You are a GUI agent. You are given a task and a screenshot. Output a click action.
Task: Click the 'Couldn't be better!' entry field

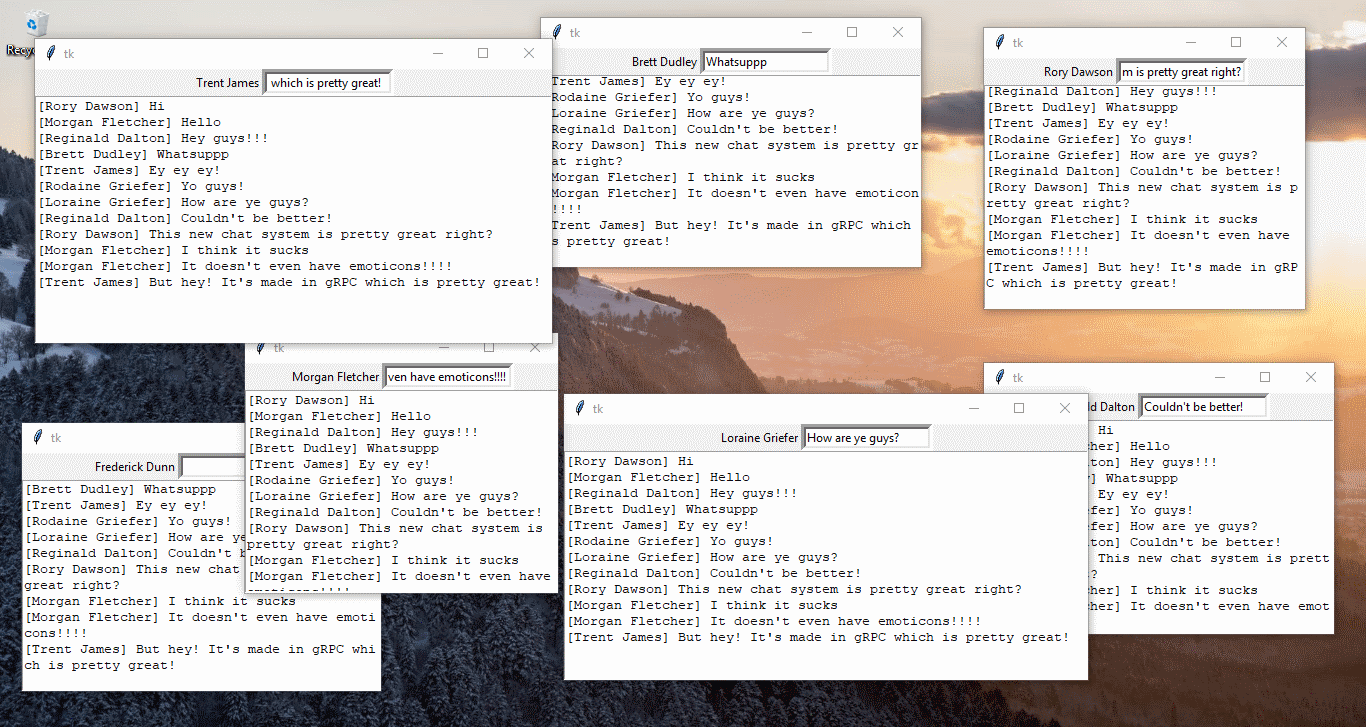point(1203,407)
